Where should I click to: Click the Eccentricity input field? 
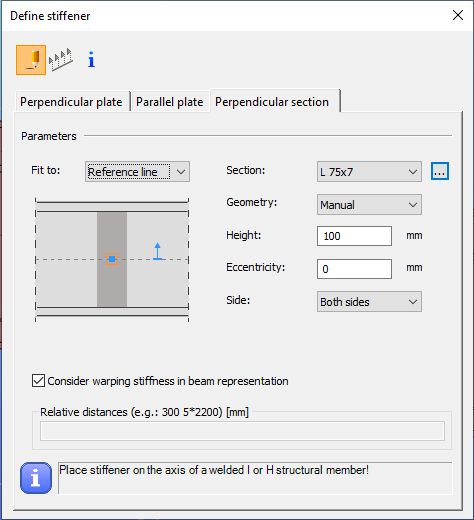354,269
